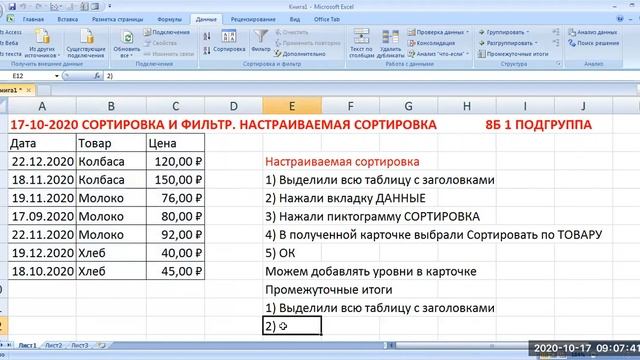Screen dimensions: 640x360
Task: Click the Hide Detail icon next to Разгруппировать
Action: point(556,43)
